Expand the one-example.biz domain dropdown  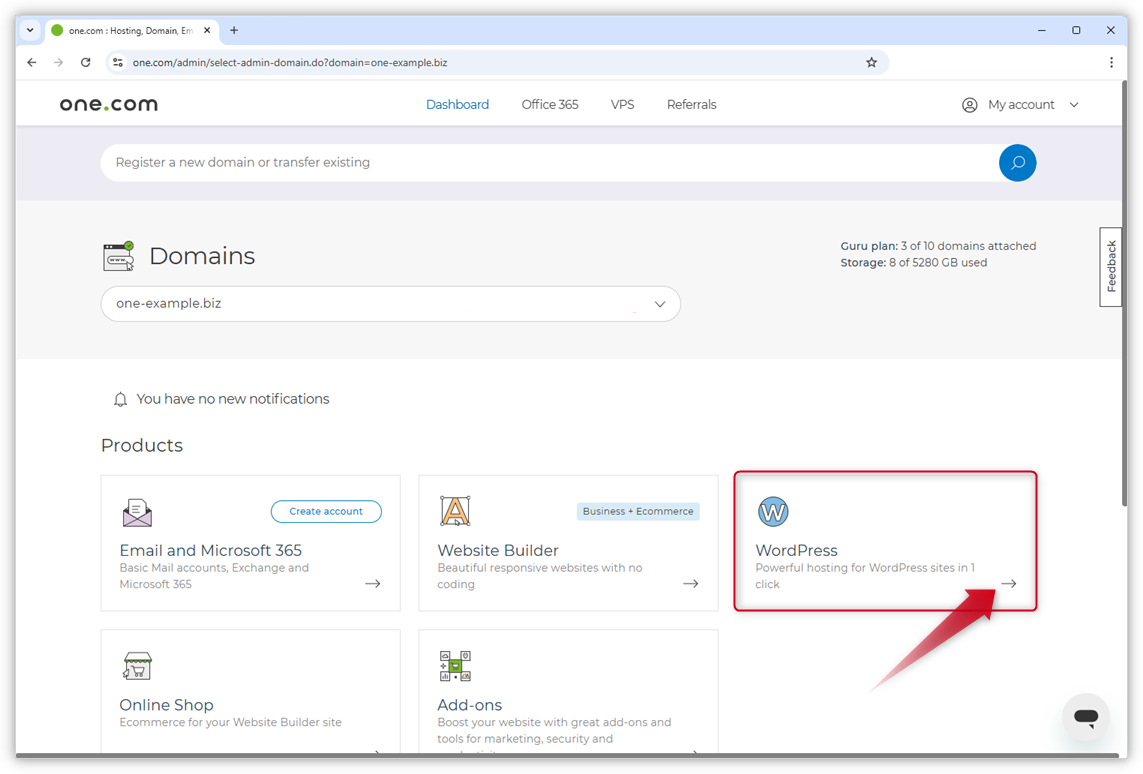659,304
